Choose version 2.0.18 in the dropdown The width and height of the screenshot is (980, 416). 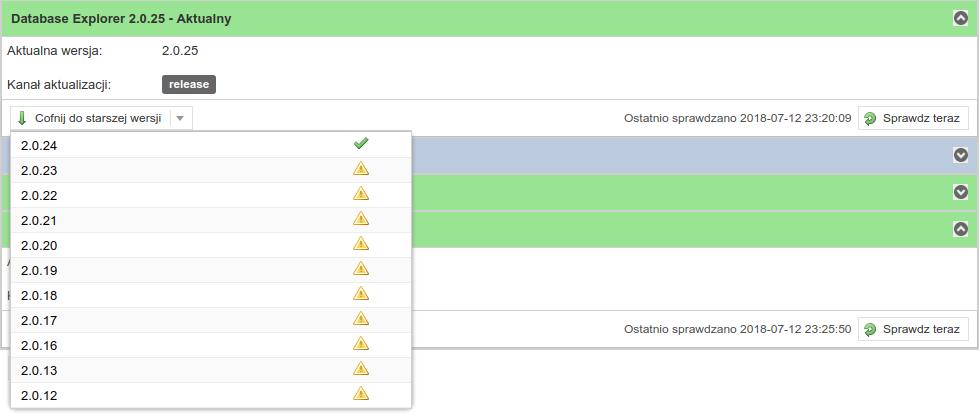tap(211, 295)
